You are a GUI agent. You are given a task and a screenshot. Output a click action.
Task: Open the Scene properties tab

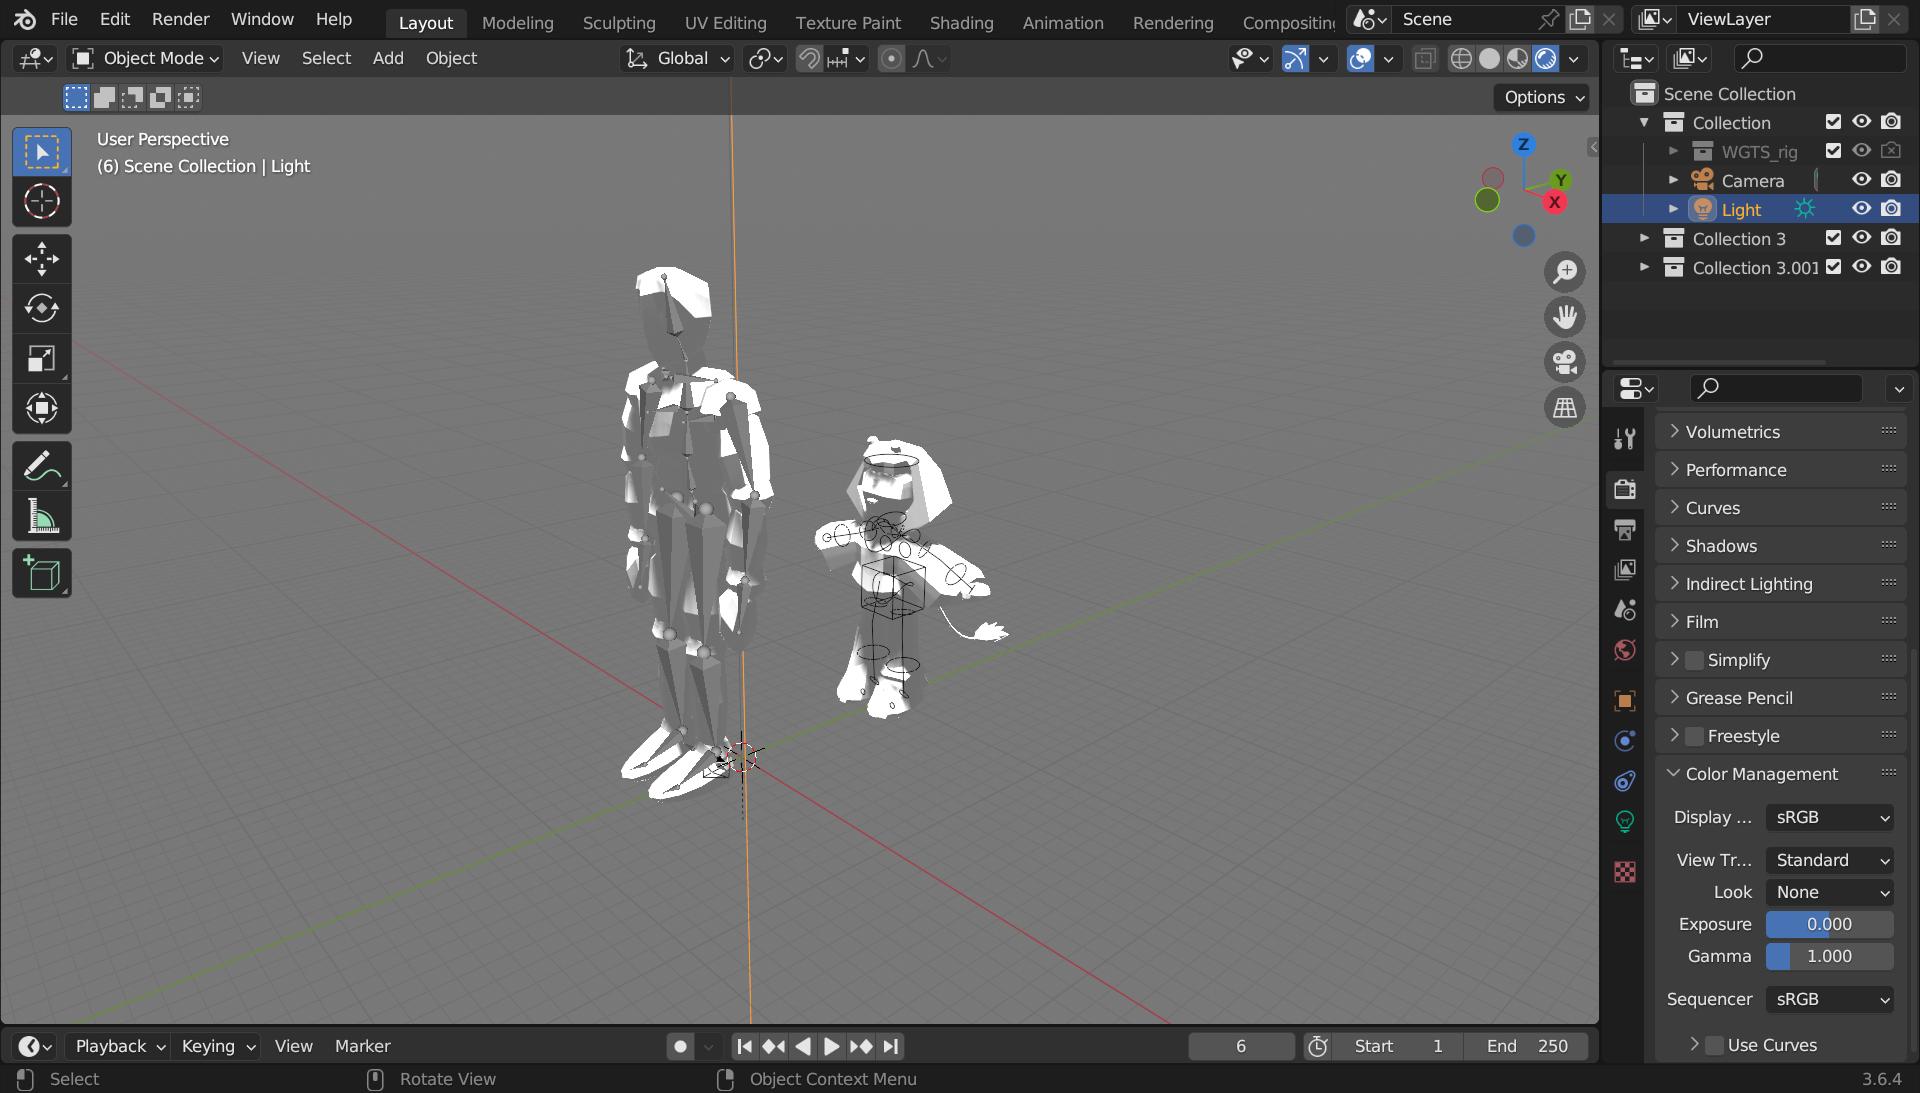click(1625, 610)
